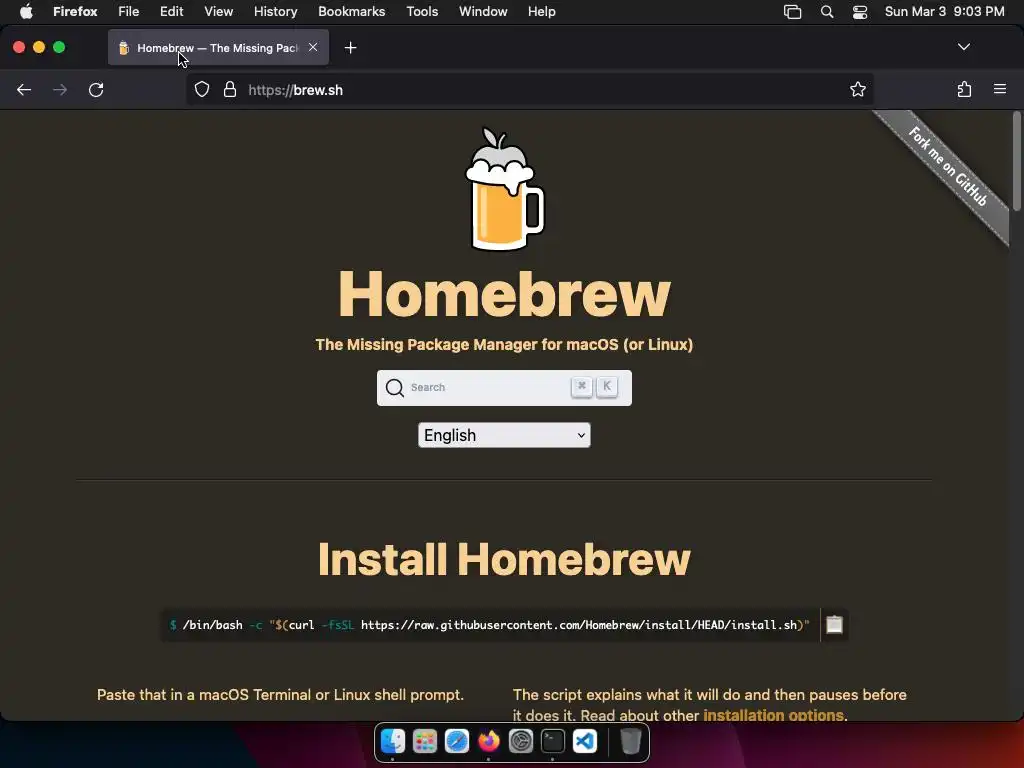This screenshot has width=1024, height=768.
Task: Click 'The Missing Package Manager' subtitle
Action: click(x=504, y=344)
